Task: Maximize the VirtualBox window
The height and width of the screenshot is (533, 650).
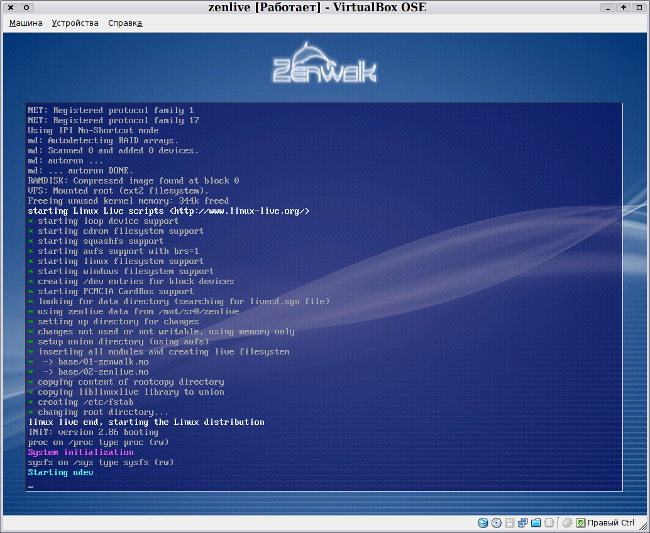Action: point(639,7)
